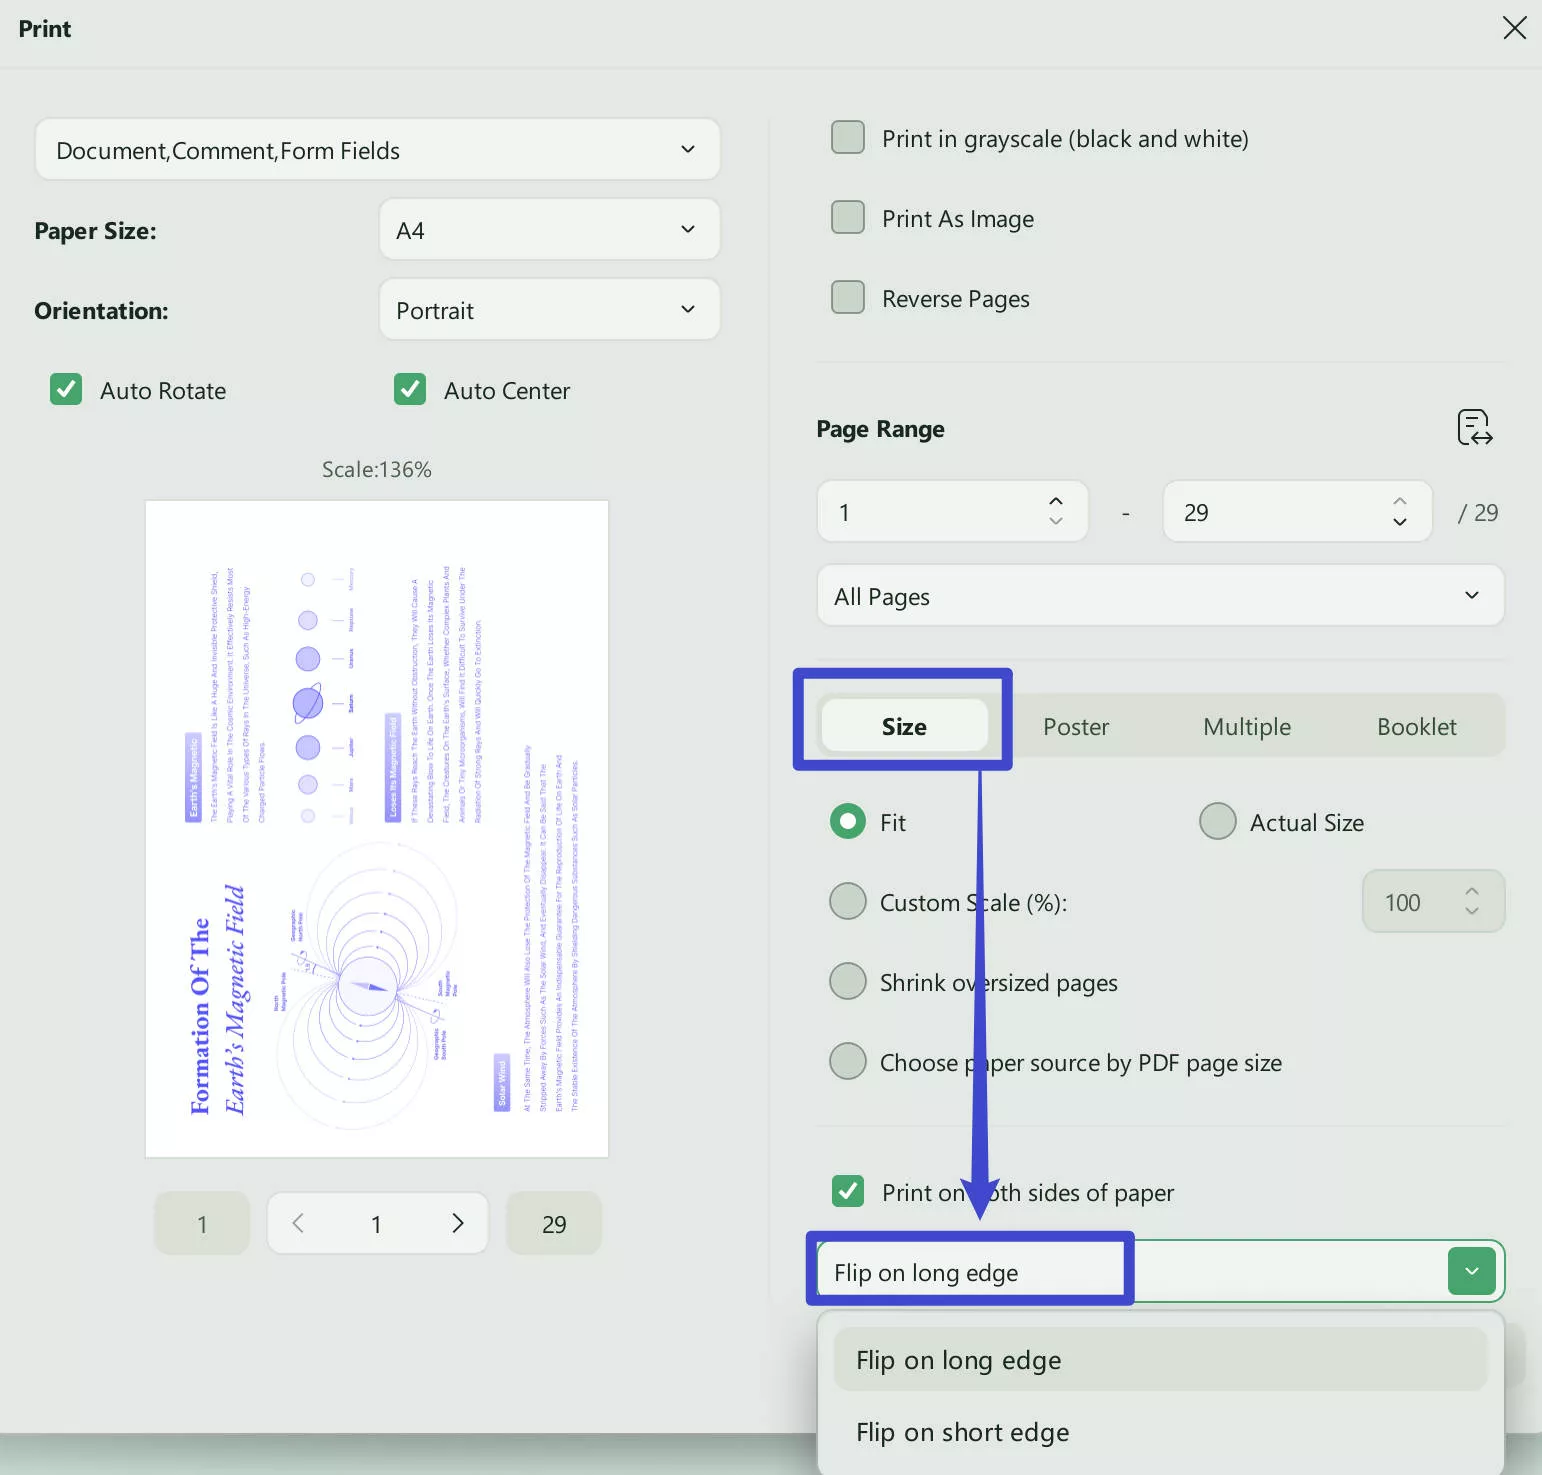Open the Paper Size A4 dropdown

pos(549,230)
